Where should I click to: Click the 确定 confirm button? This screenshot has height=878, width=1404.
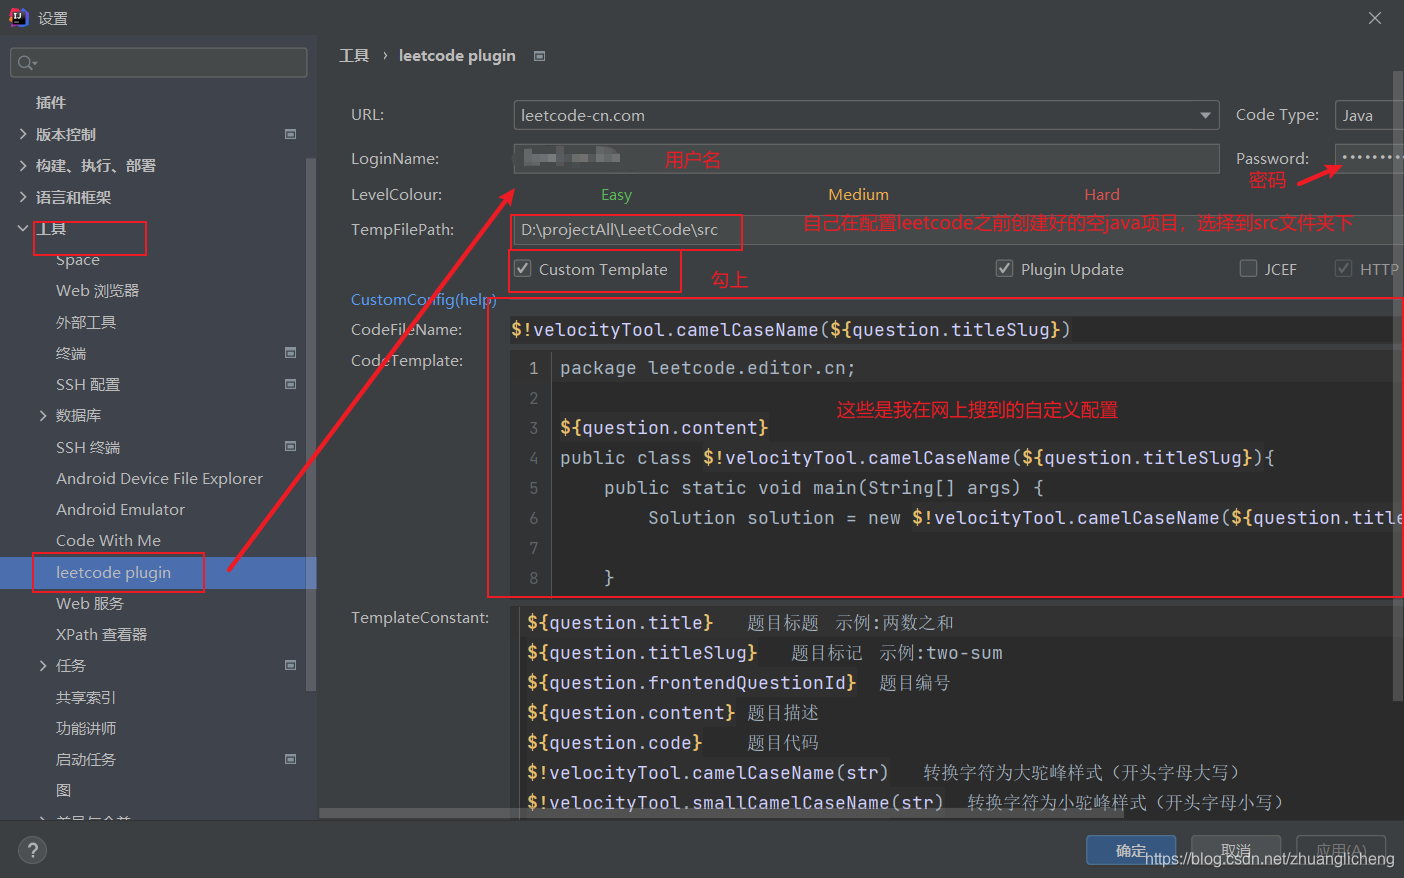coord(1131,850)
